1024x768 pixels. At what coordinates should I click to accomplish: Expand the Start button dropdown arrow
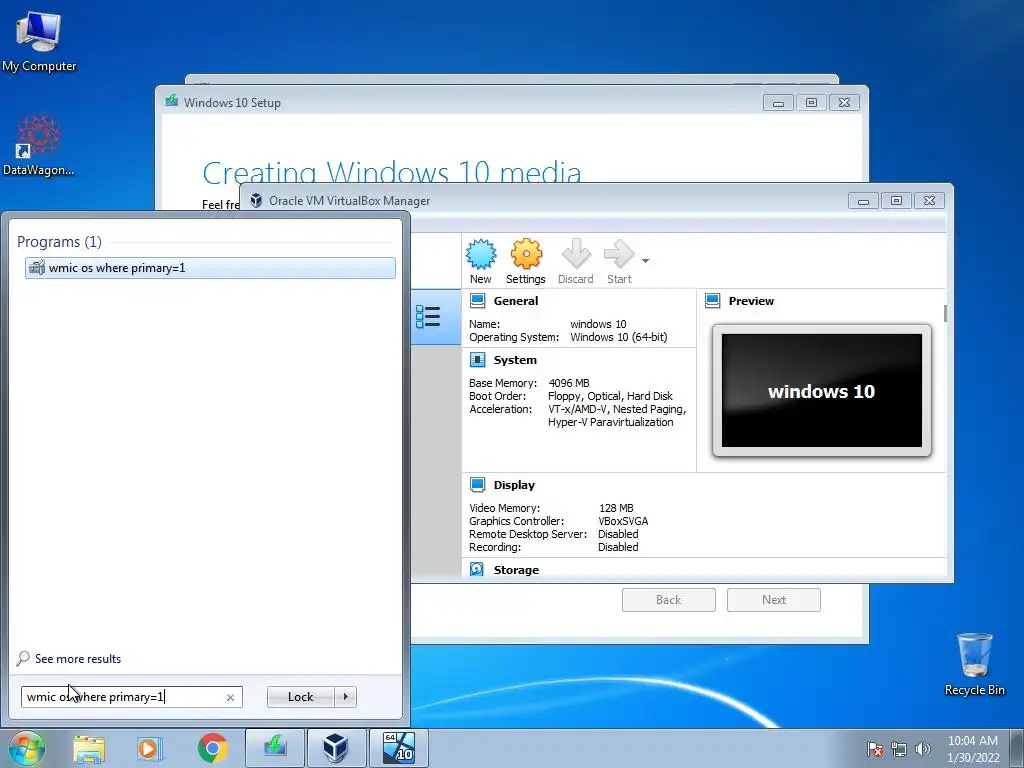point(645,261)
